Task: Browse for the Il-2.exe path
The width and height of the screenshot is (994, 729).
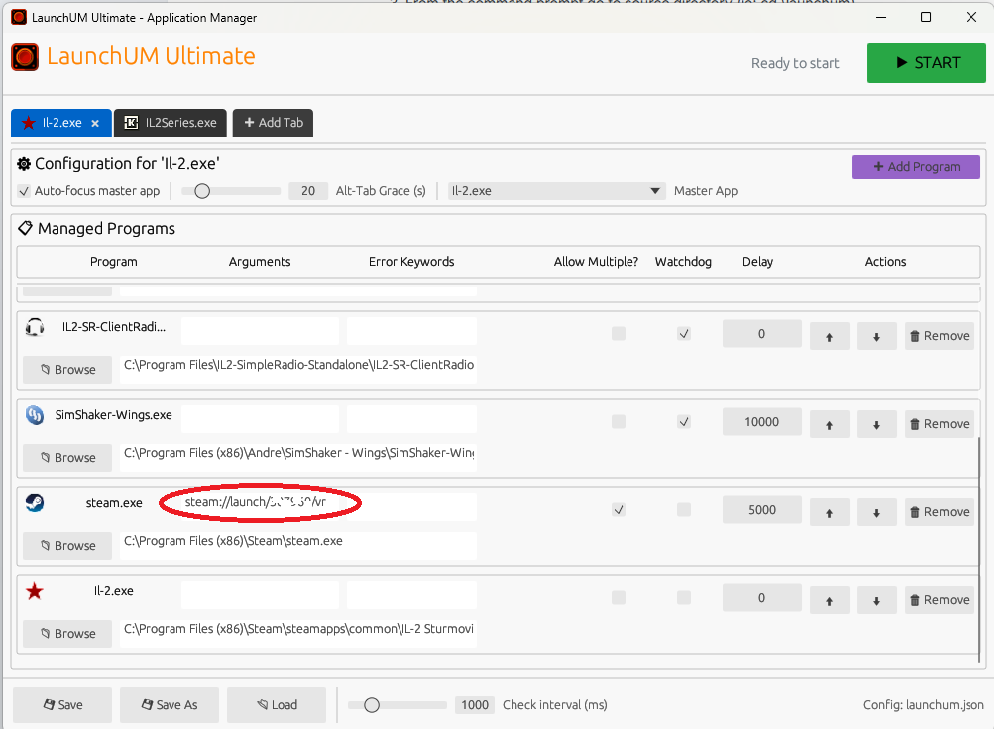Action: (67, 634)
